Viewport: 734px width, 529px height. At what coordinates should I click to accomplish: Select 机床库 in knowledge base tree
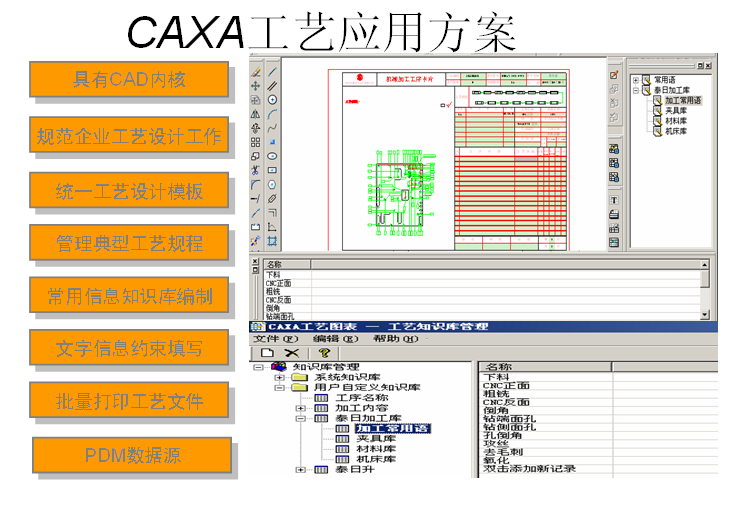coord(376,459)
